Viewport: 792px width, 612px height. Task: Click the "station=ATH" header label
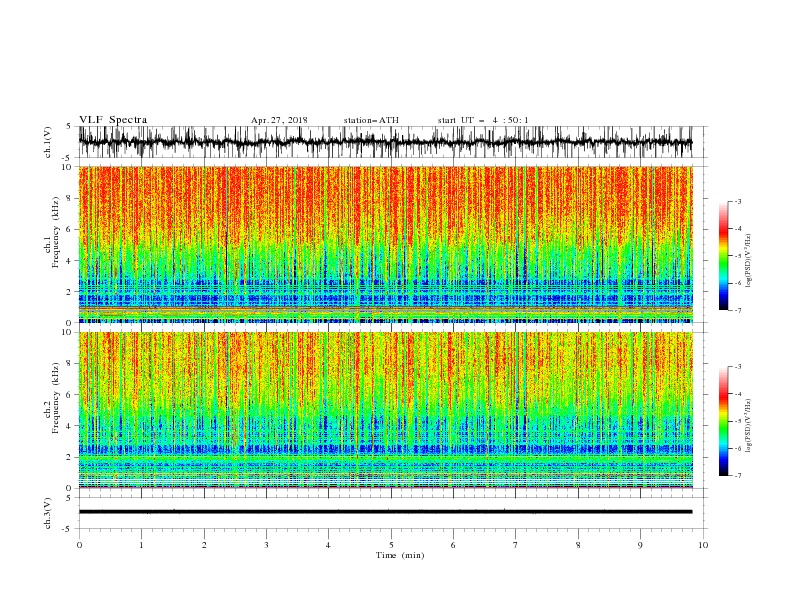(x=371, y=120)
